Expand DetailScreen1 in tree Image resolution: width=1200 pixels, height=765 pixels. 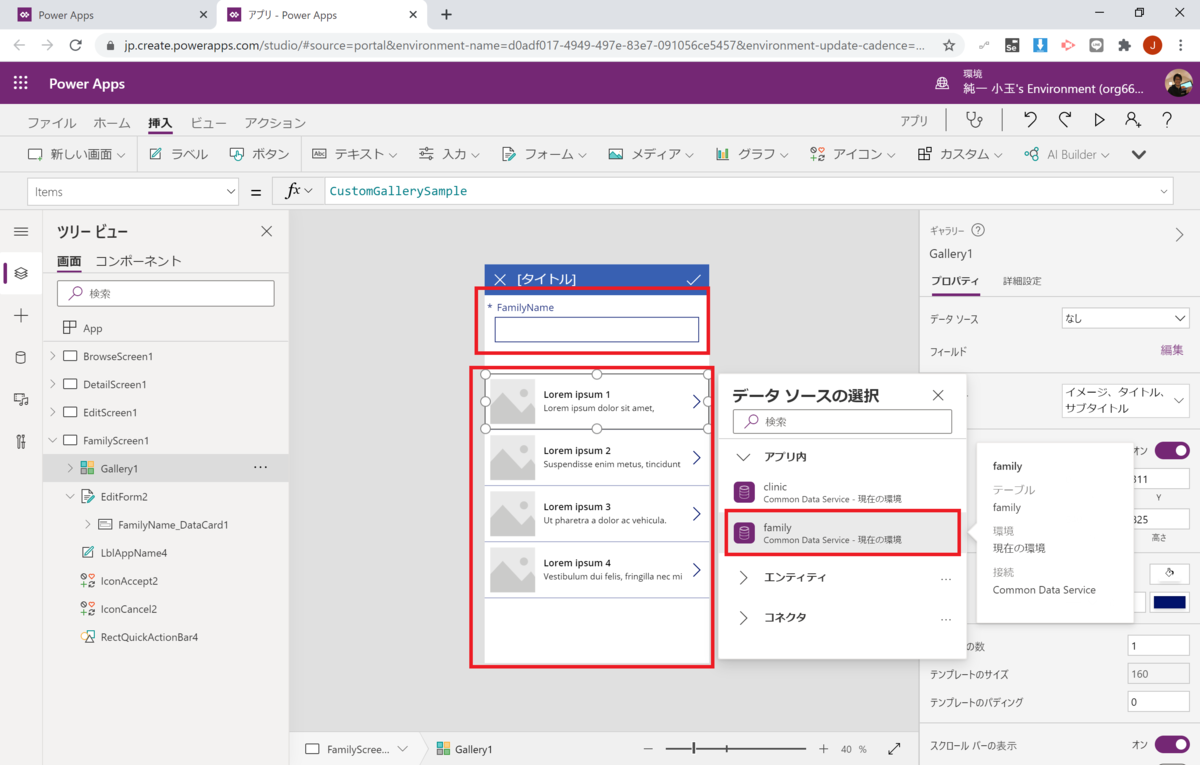[52, 384]
